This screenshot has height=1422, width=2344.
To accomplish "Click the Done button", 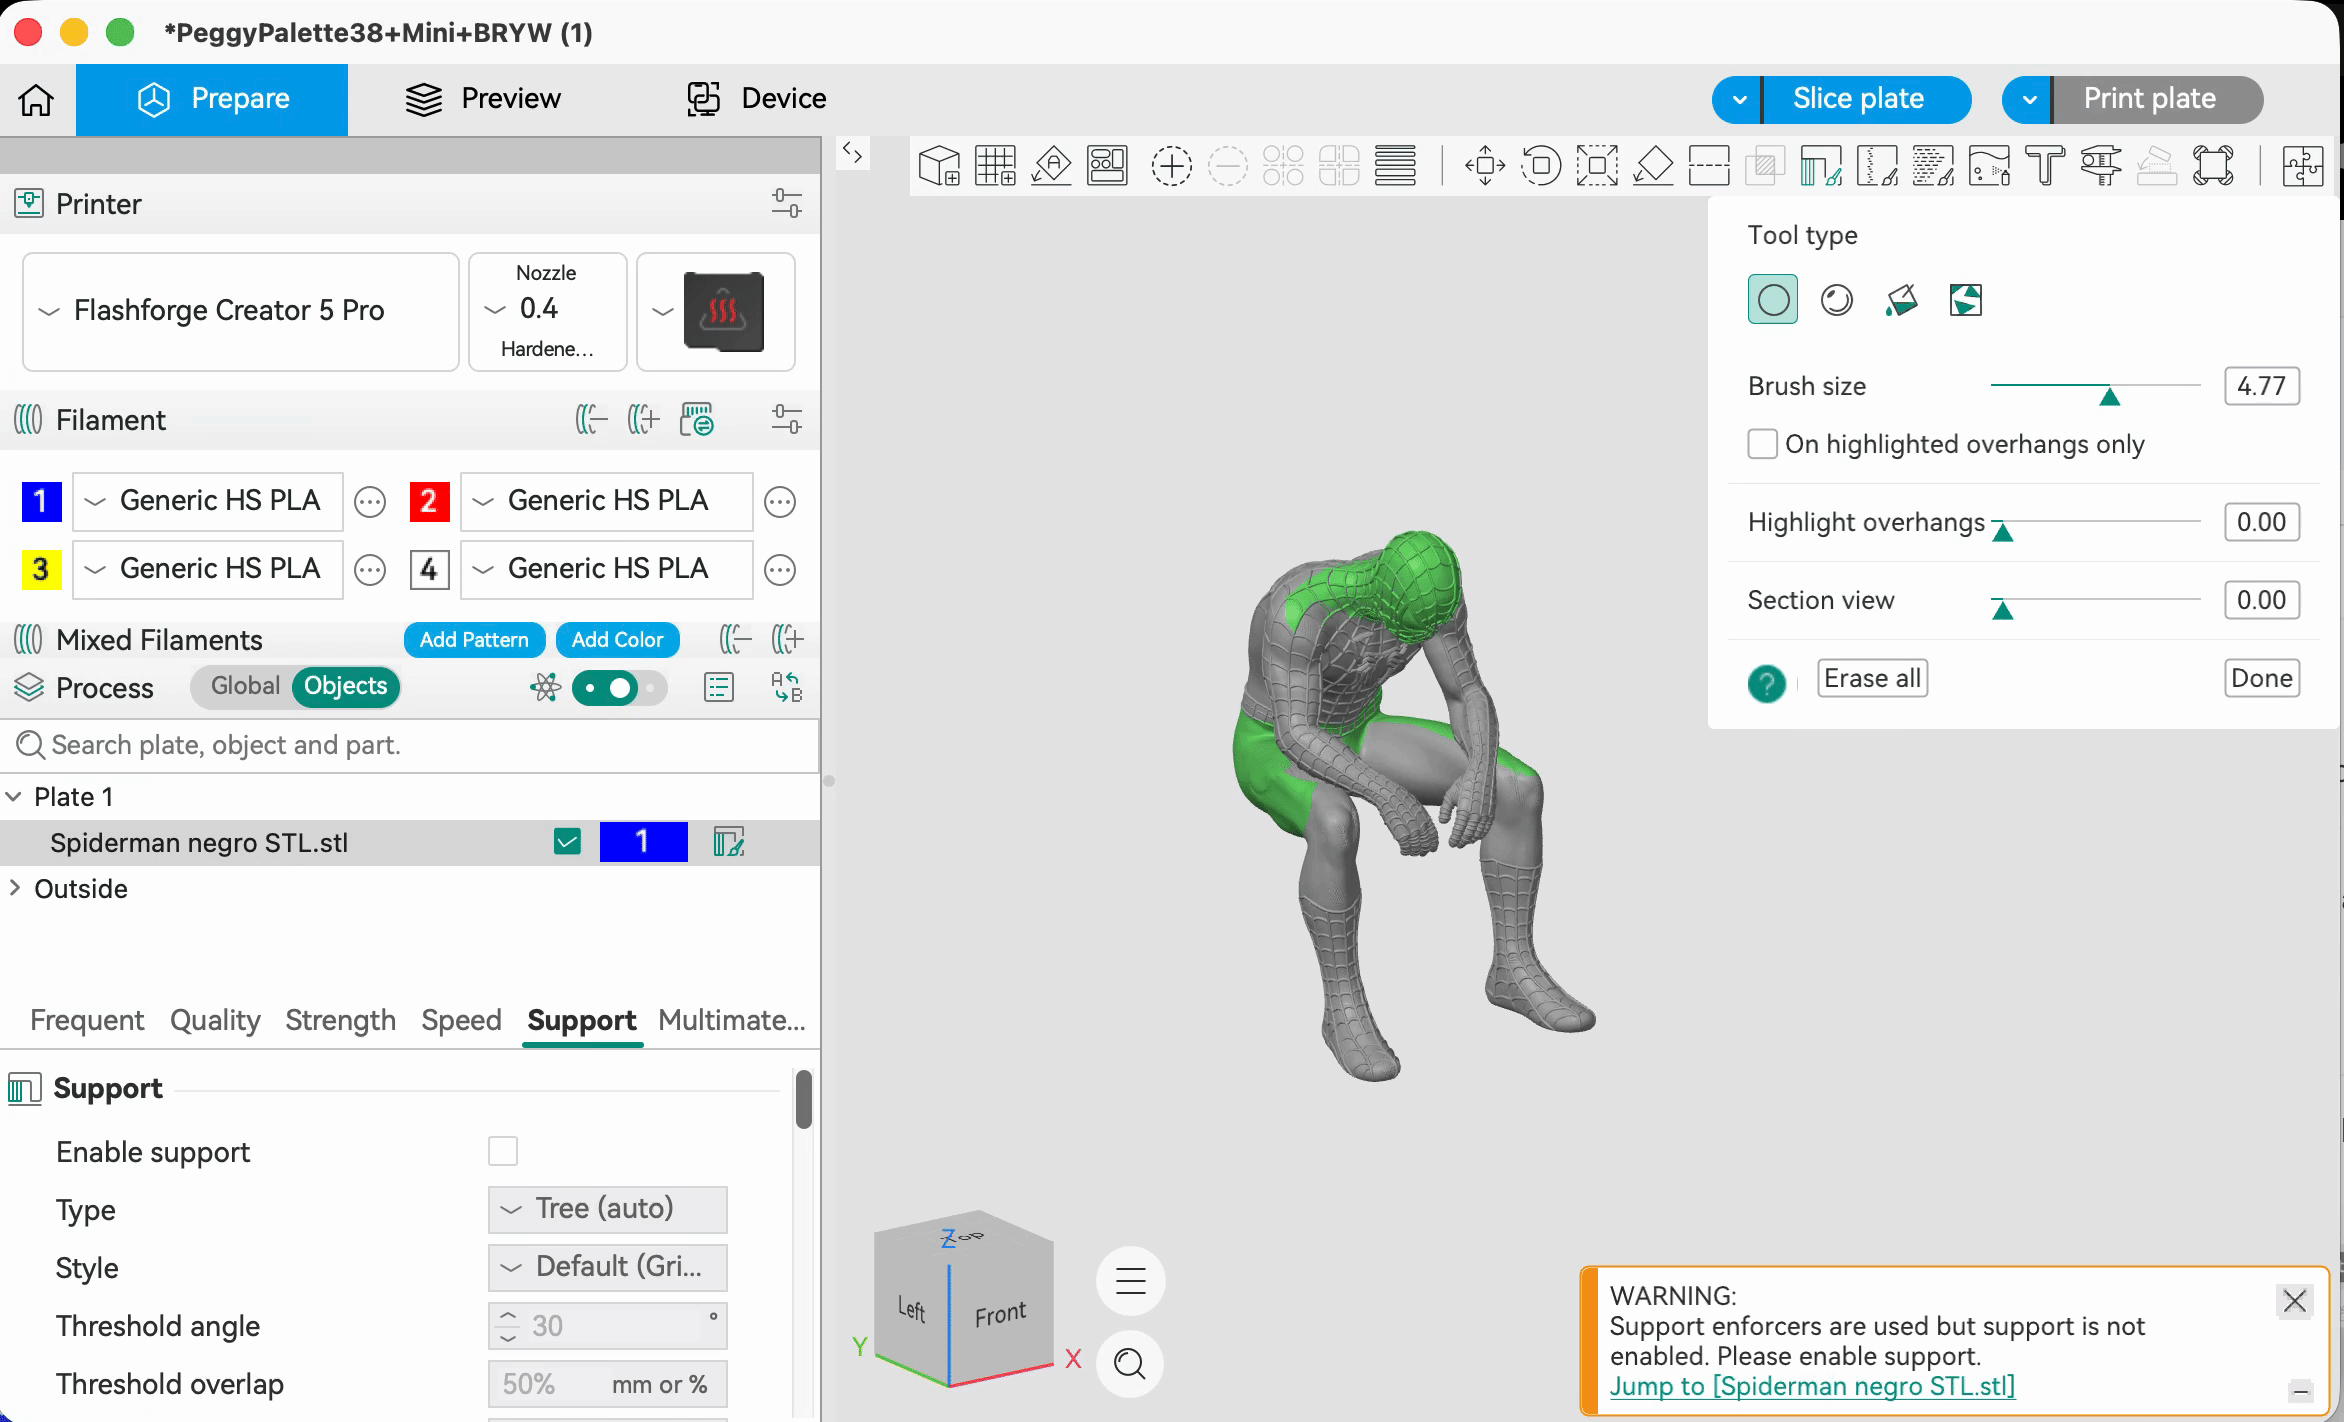I will [2261, 678].
